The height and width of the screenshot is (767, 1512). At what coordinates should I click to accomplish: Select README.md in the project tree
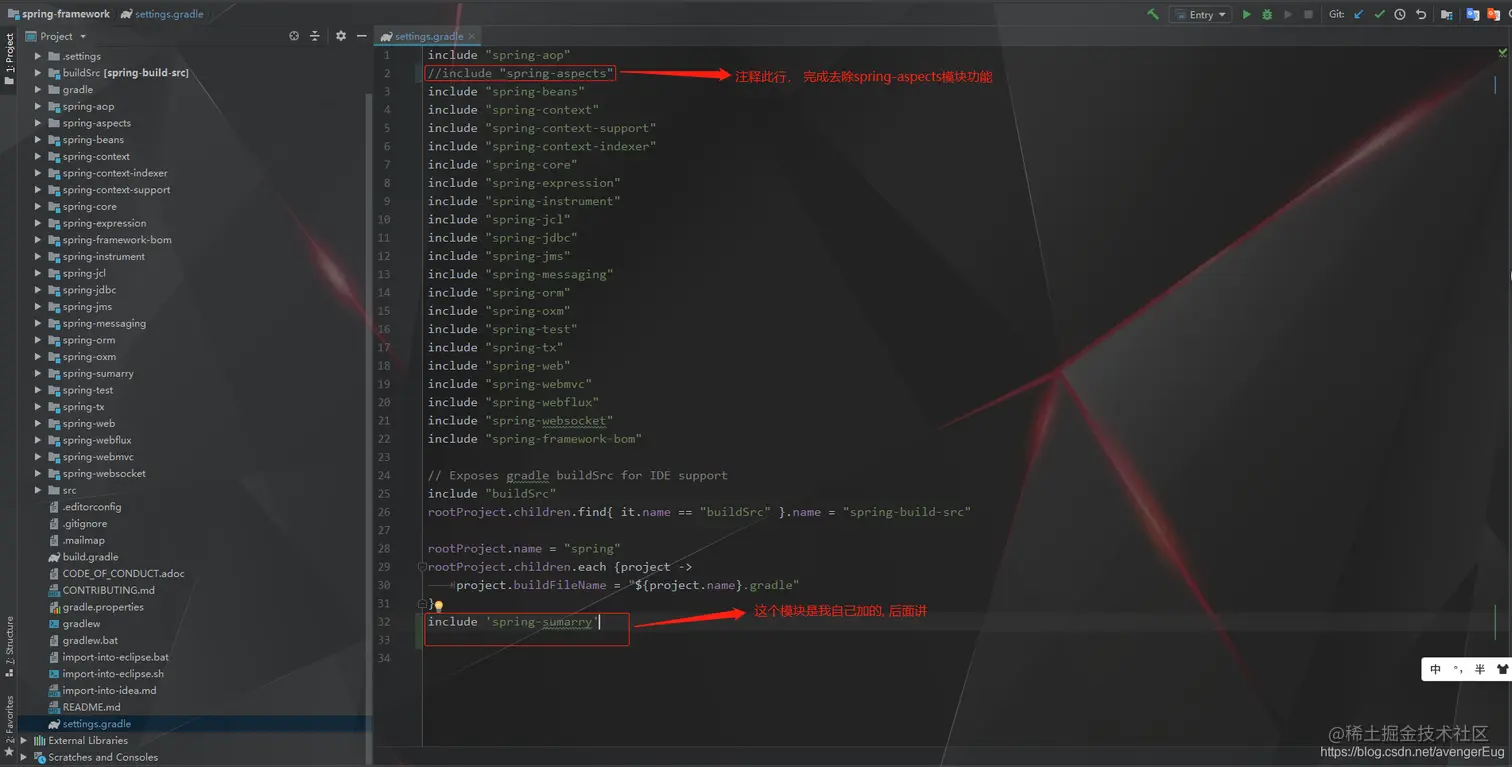(x=91, y=707)
